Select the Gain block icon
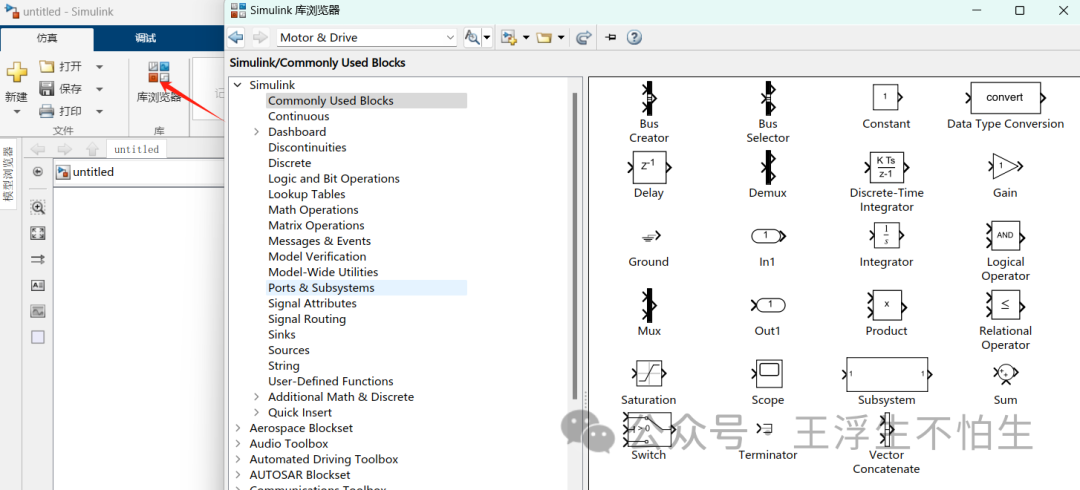1080x490 pixels. click(x=1005, y=166)
